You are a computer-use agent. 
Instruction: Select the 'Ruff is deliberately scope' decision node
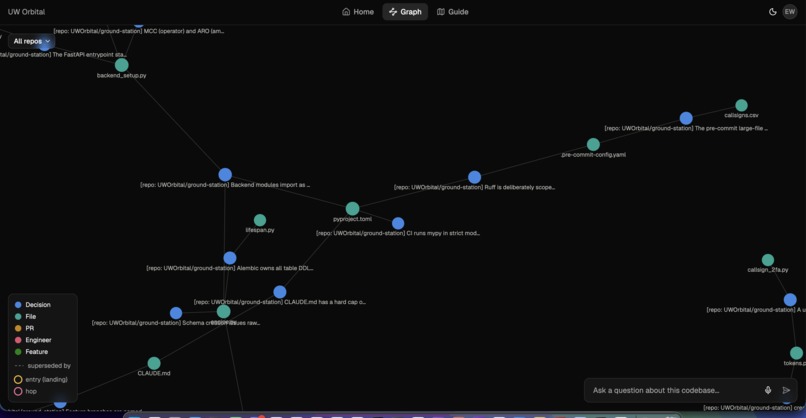tap(474, 177)
